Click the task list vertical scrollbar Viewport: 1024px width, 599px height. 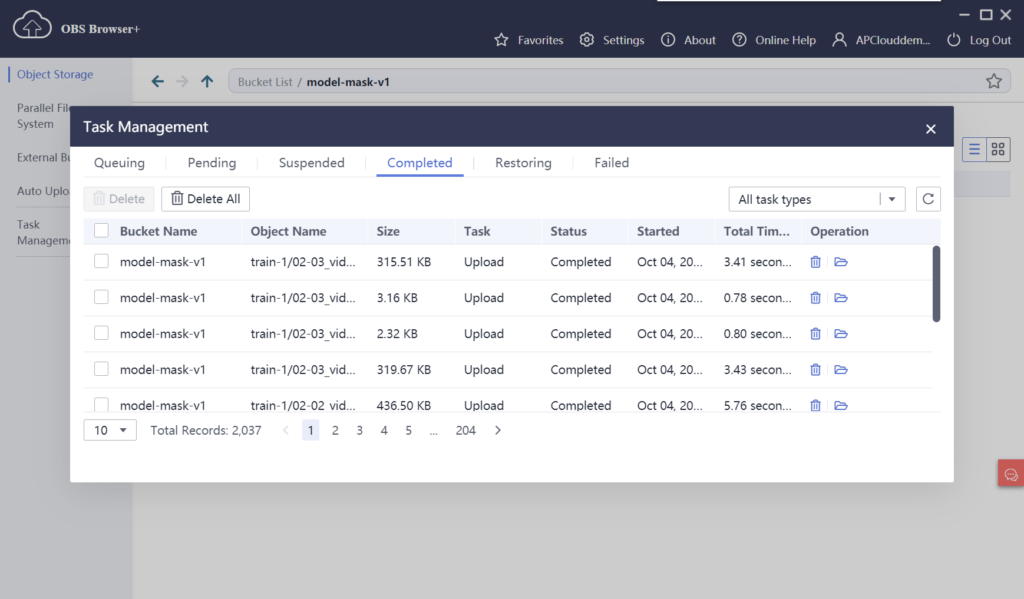pyautogui.click(x=936, y=283)
